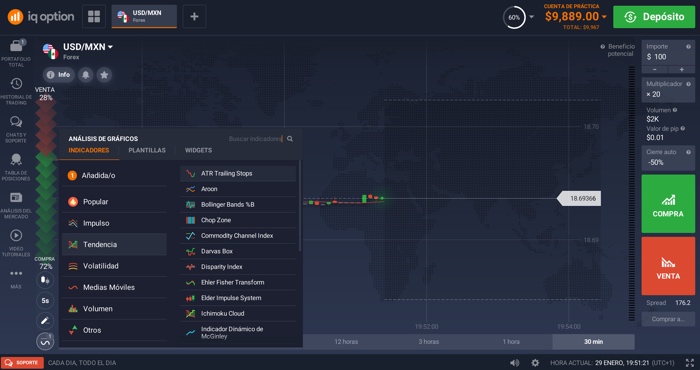
Task: Click the price alert bell icon
Action: pyautogui.click(x=85, y=75)
